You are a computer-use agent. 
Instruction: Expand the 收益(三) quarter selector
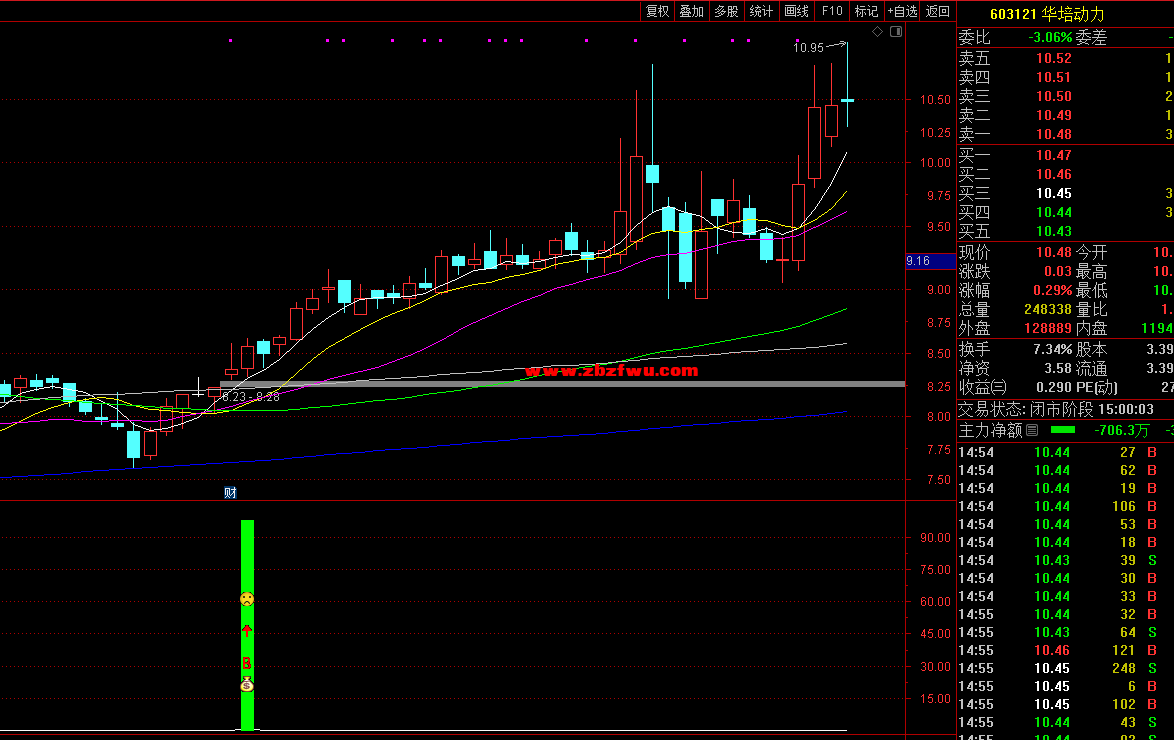[x=982, y=388]
